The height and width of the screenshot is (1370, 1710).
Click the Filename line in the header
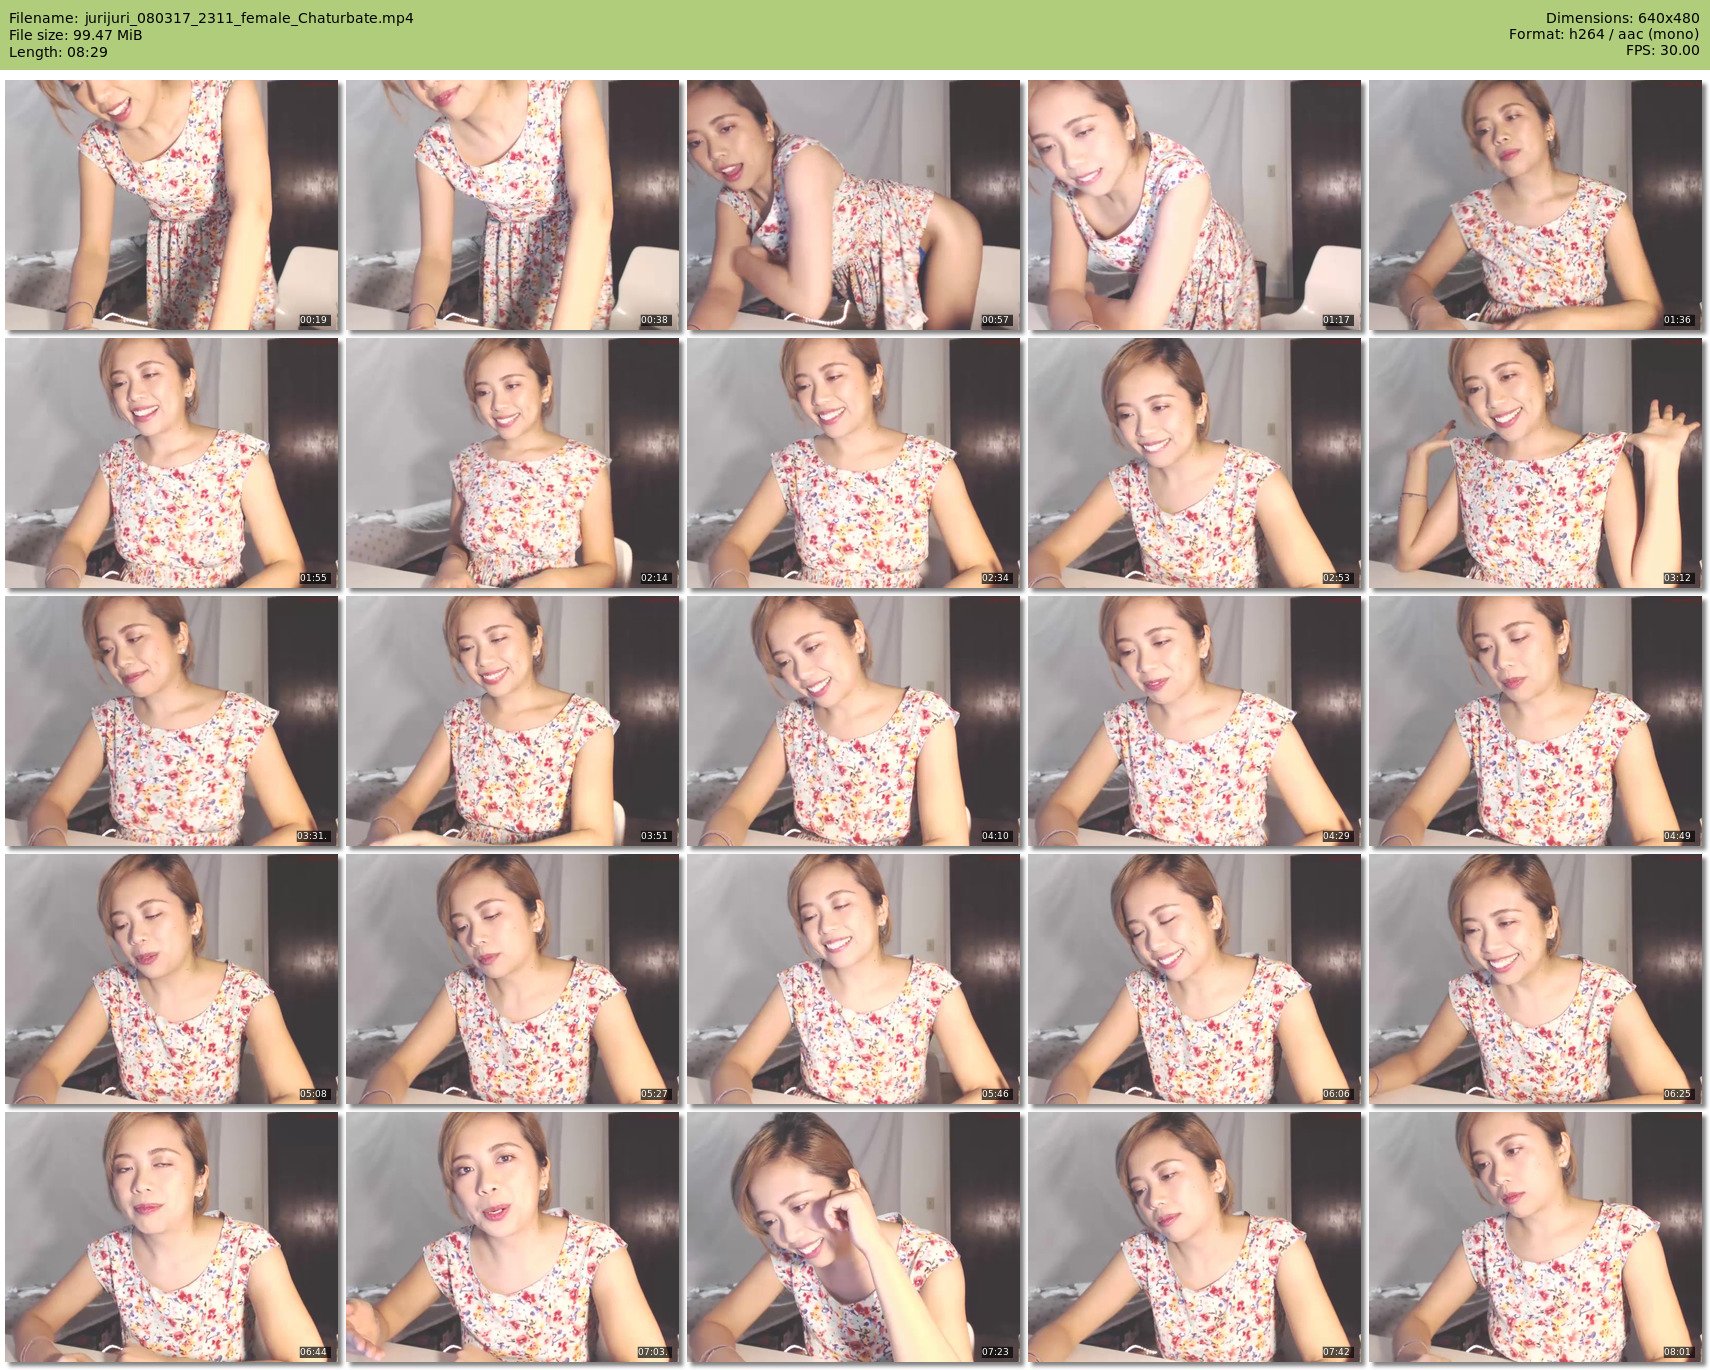(x=211, y=18)
